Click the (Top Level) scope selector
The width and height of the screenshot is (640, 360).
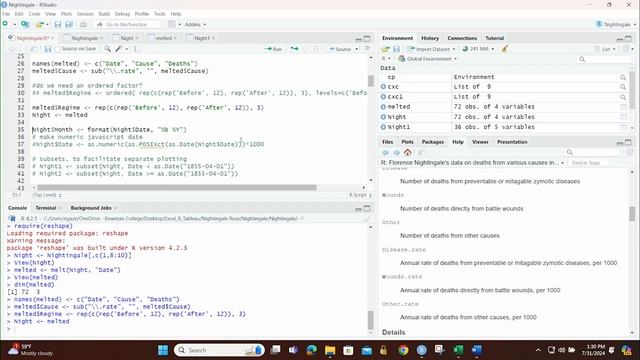point(47,195)
